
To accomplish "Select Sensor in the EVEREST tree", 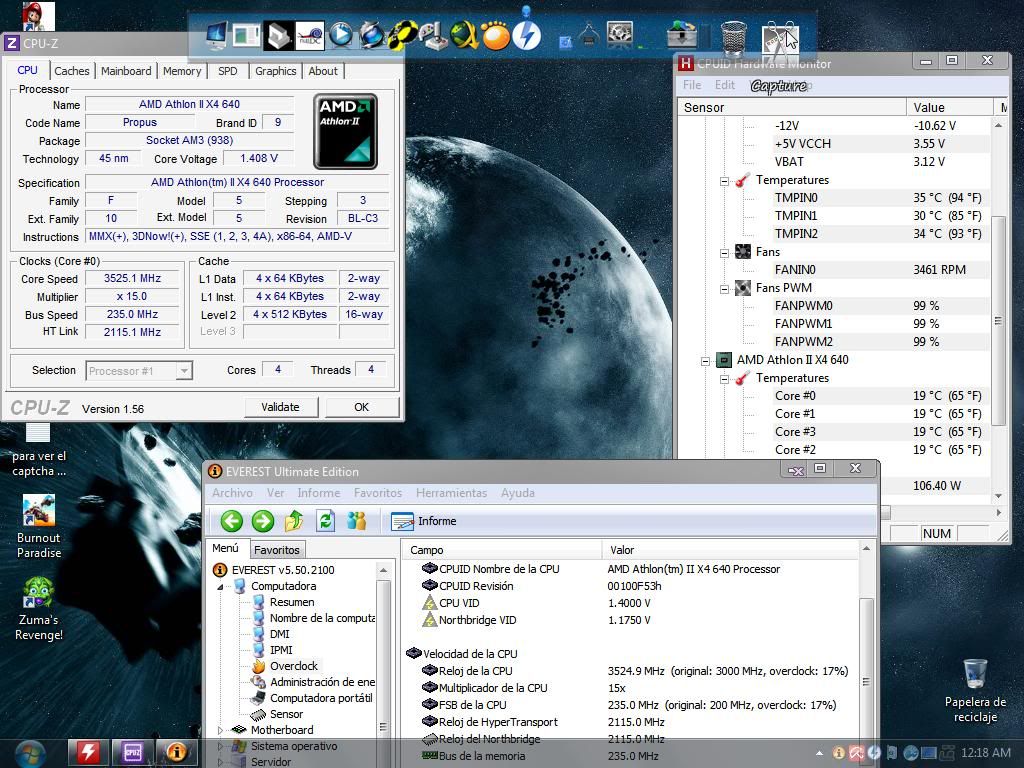I will 286,714.
